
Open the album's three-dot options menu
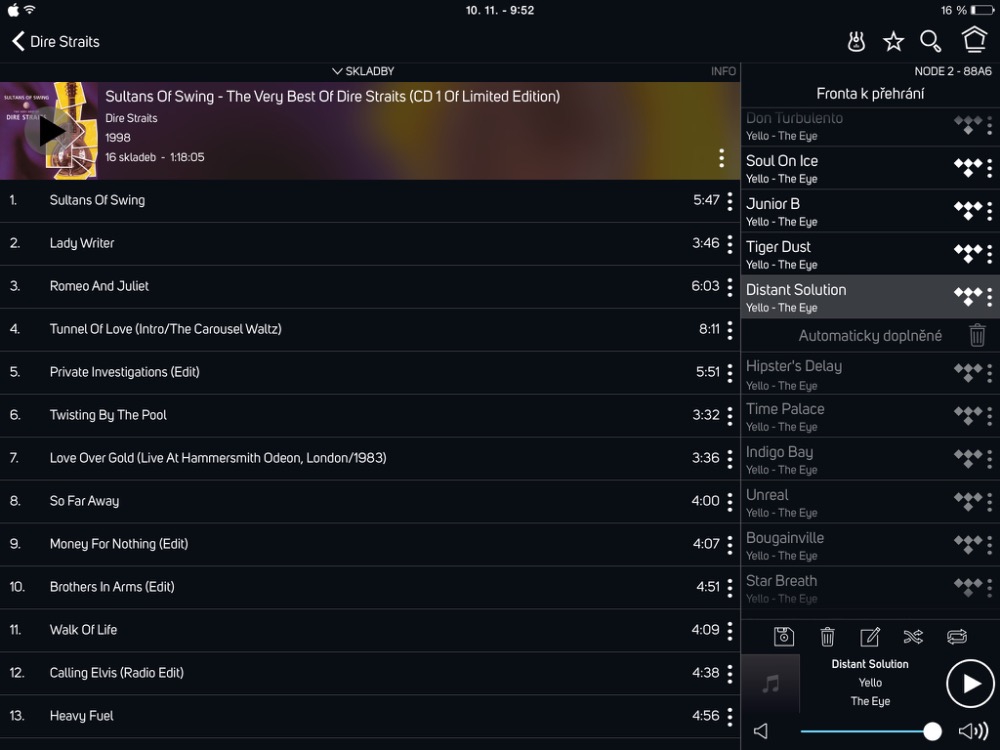pos(721,158)
